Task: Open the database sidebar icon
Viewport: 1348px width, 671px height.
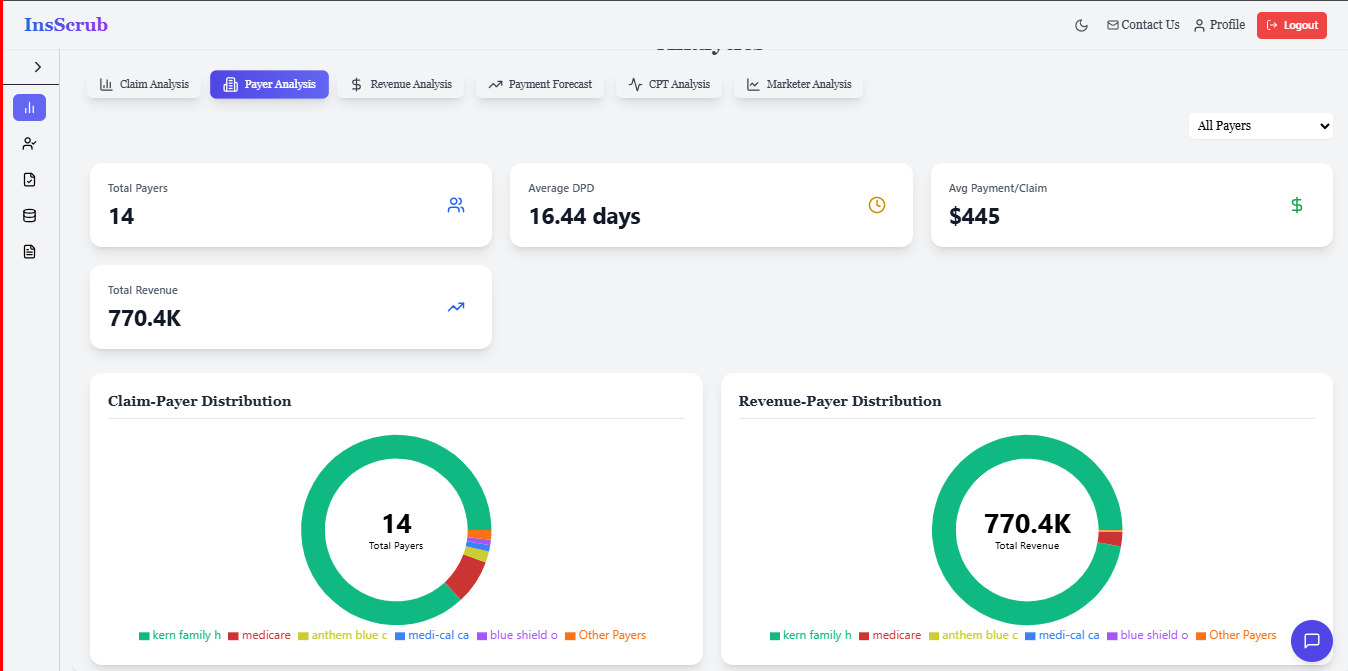Action: pos(29,215)
